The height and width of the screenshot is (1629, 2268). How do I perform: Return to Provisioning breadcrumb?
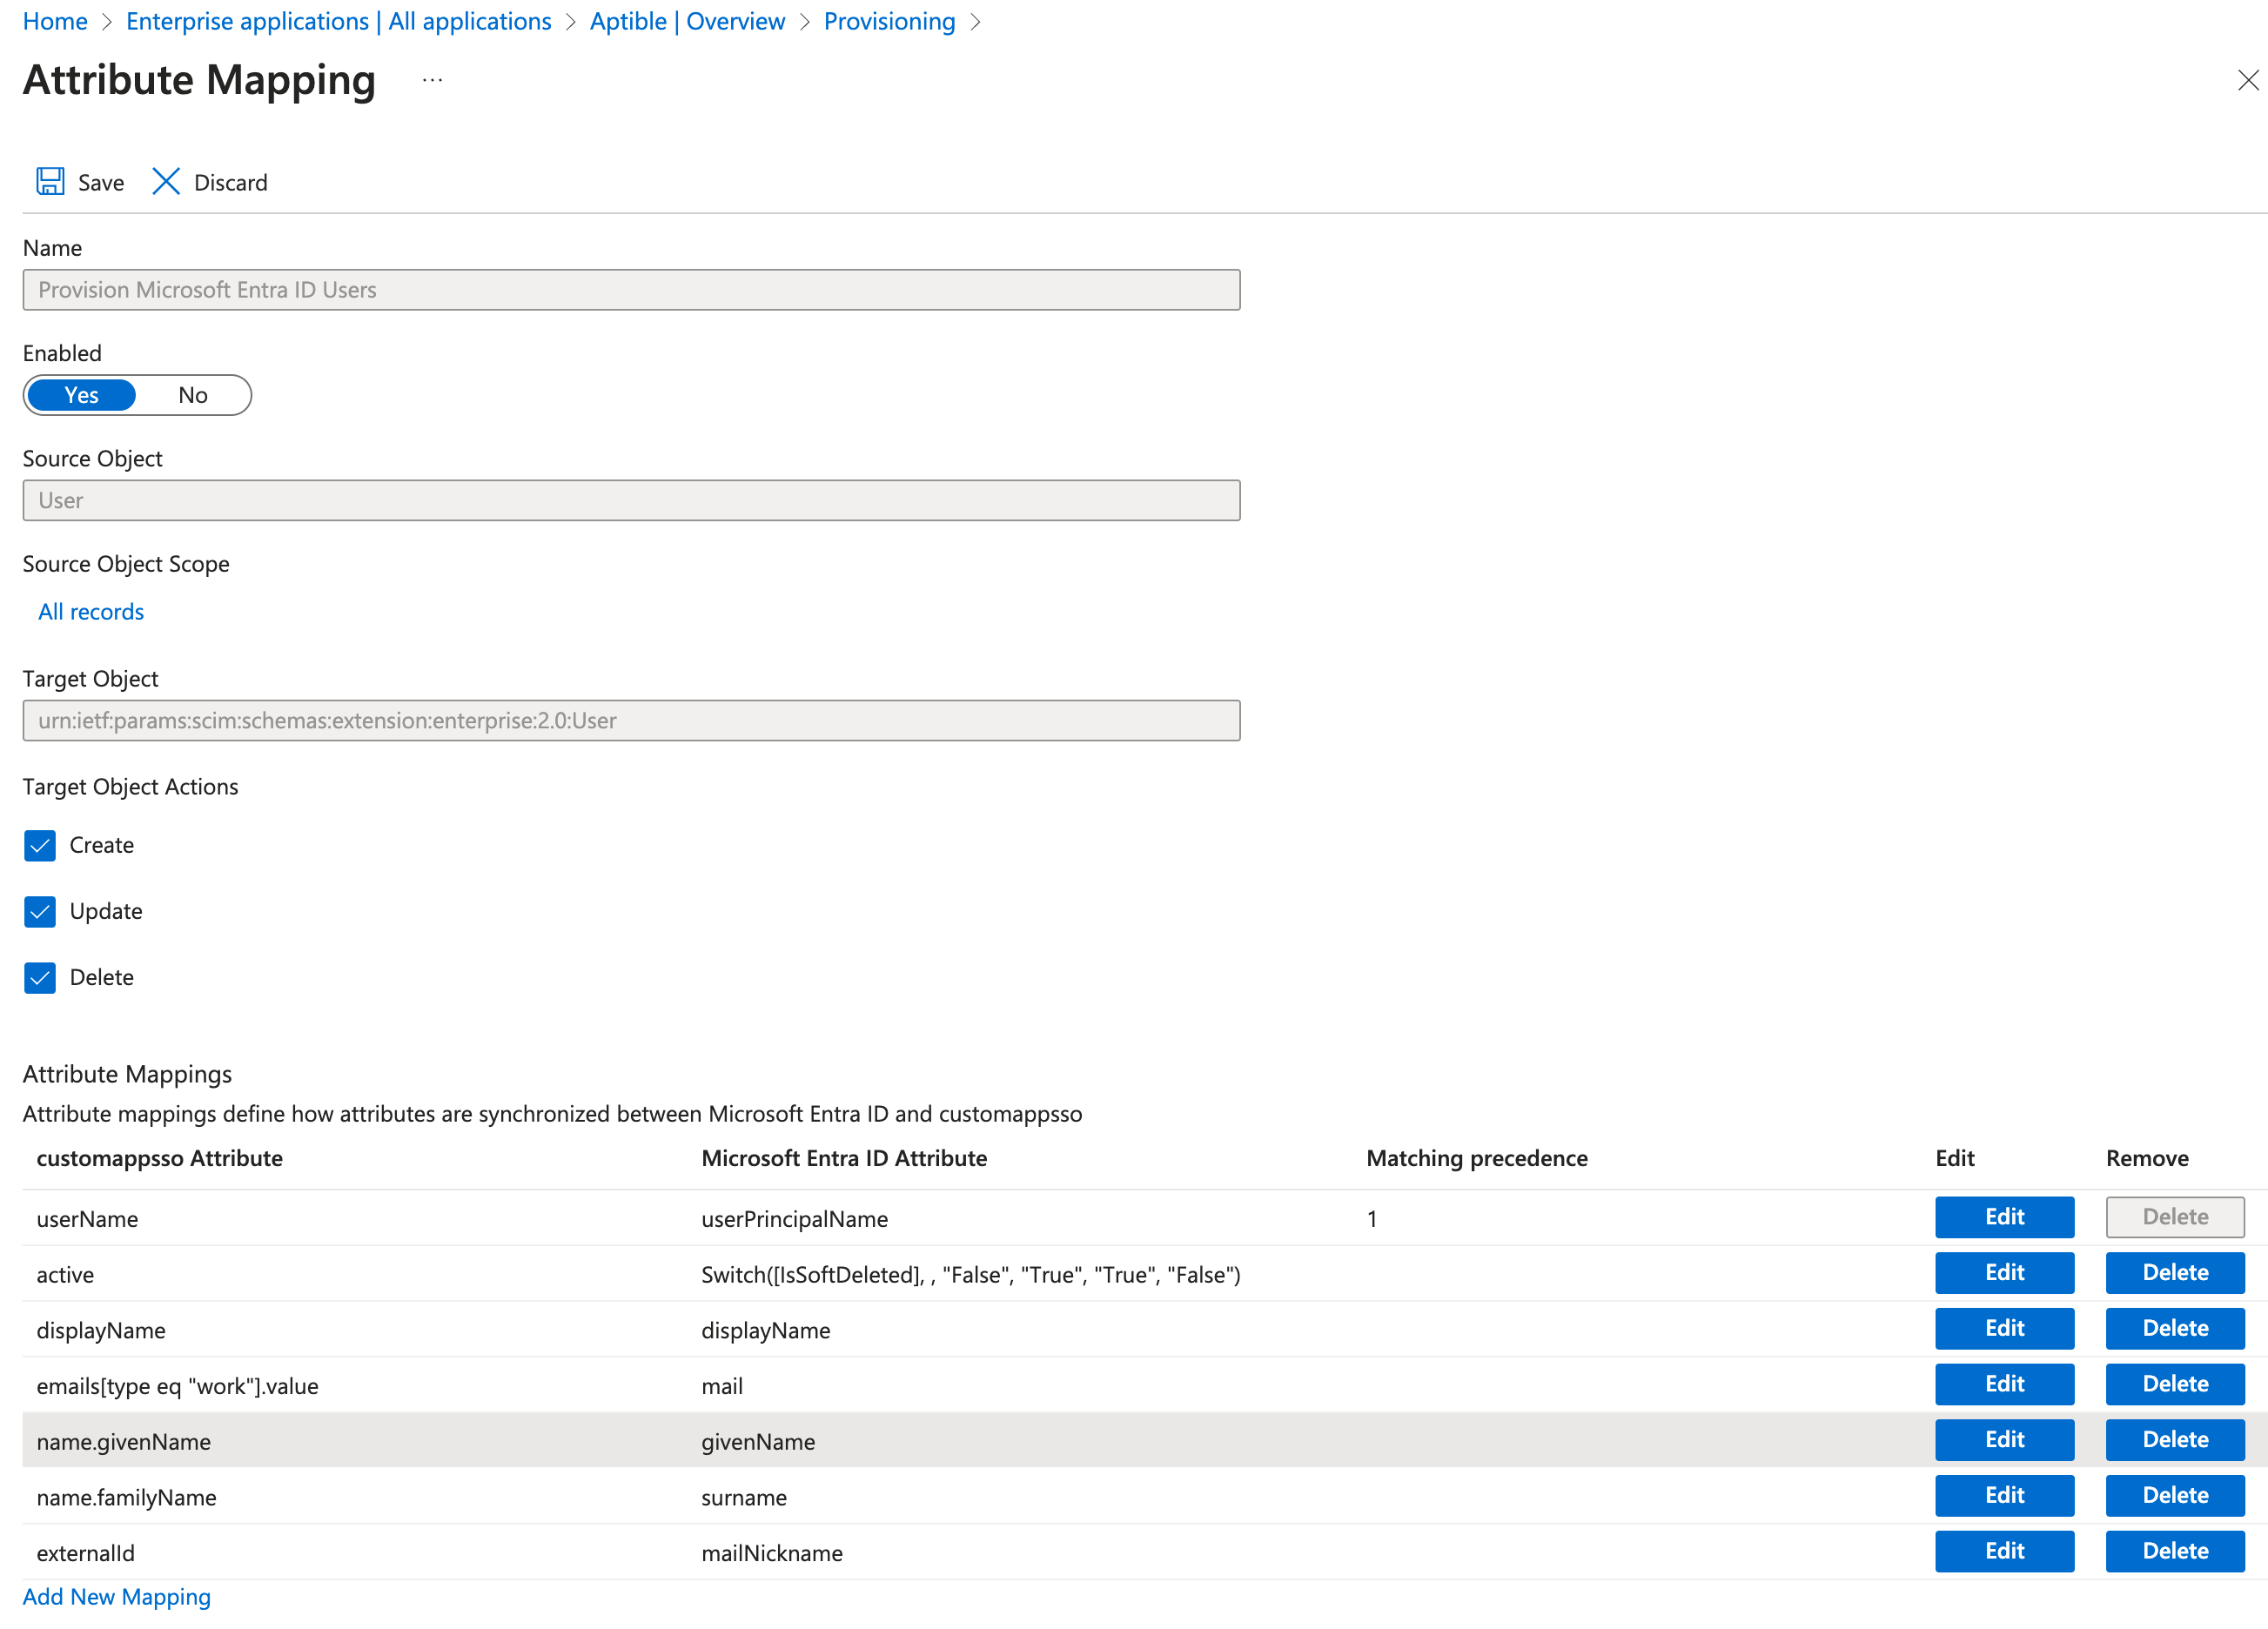[x=889, y=21]
